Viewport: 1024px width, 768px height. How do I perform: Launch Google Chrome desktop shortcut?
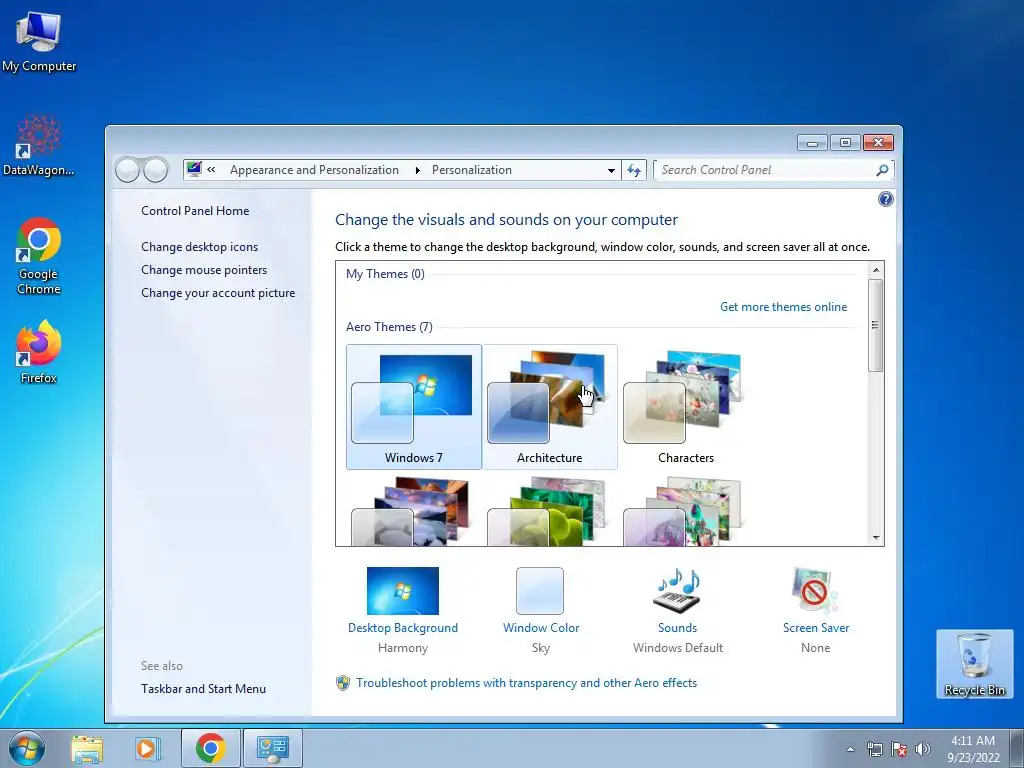tap(39, 256)
